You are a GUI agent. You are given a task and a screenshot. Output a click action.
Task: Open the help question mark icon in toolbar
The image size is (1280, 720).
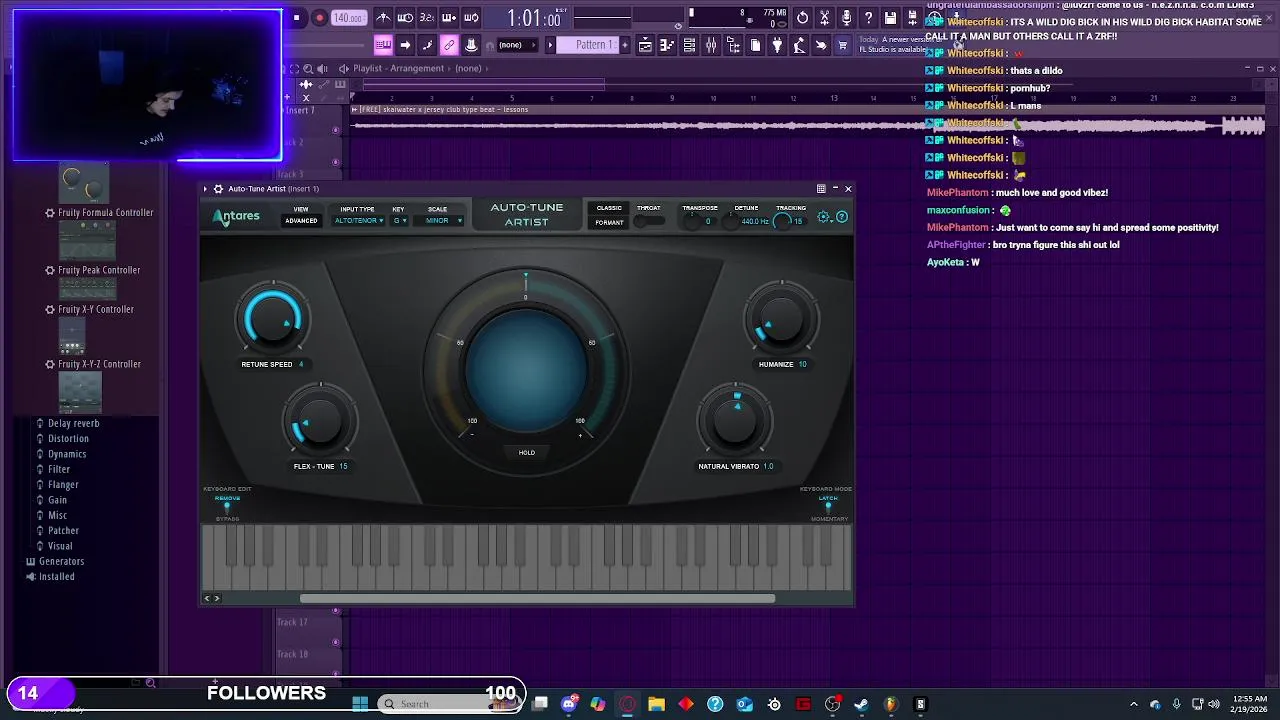click(868, 18)
